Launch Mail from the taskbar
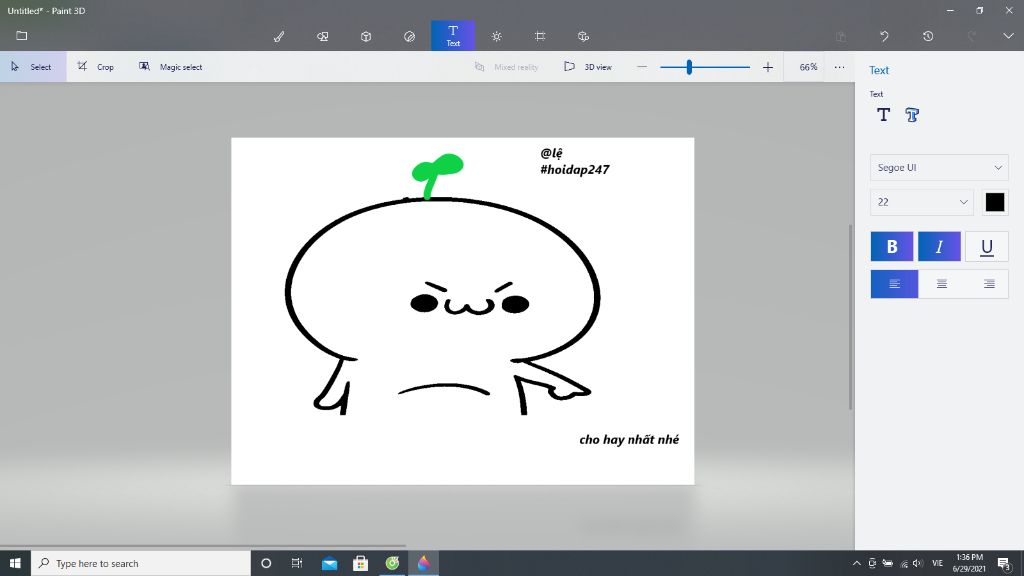This screenshot has width=1024, height=576. 329,563
